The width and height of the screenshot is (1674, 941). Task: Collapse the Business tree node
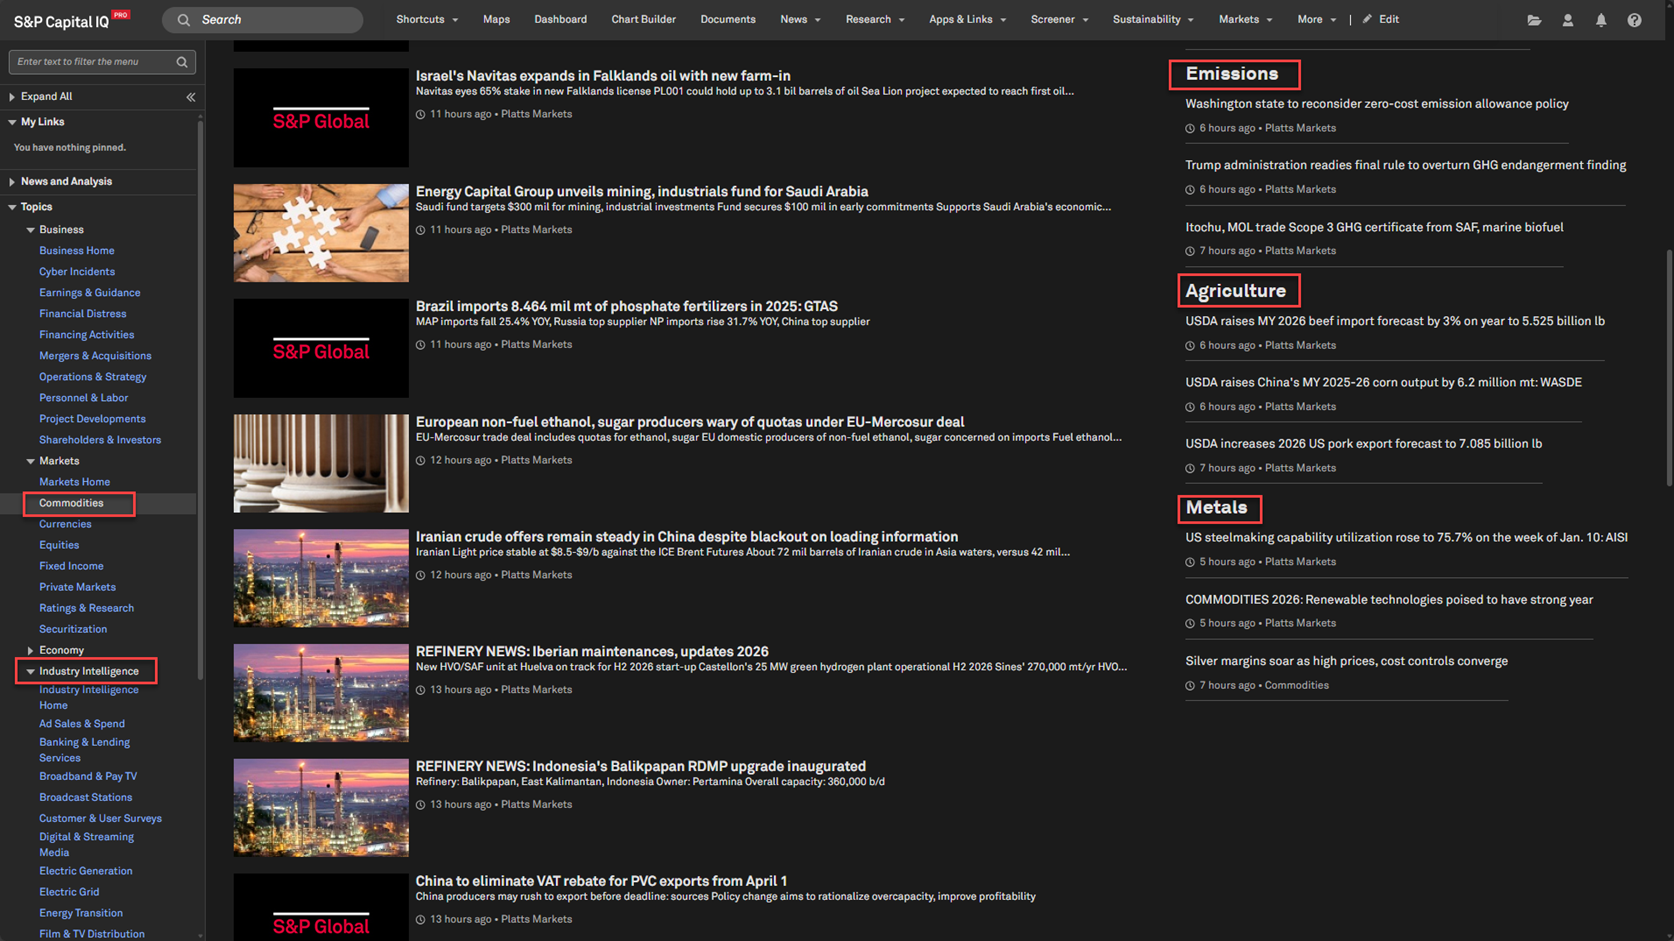(30, 230)
